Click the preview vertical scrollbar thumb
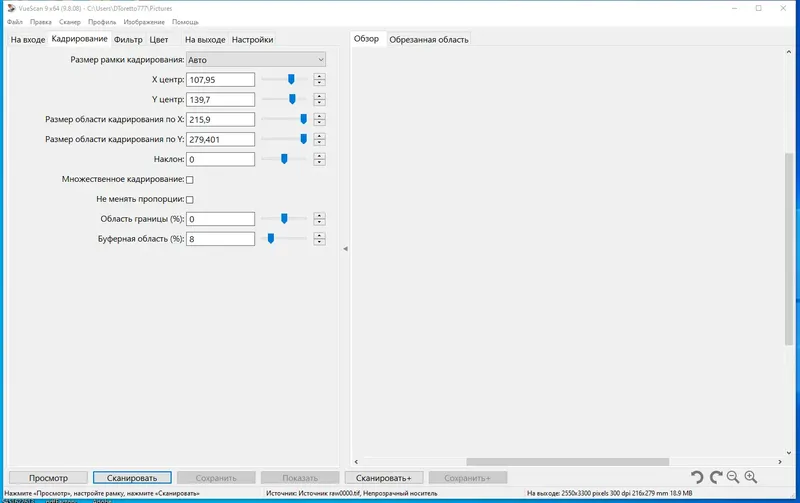 click(x=789, y=249)
